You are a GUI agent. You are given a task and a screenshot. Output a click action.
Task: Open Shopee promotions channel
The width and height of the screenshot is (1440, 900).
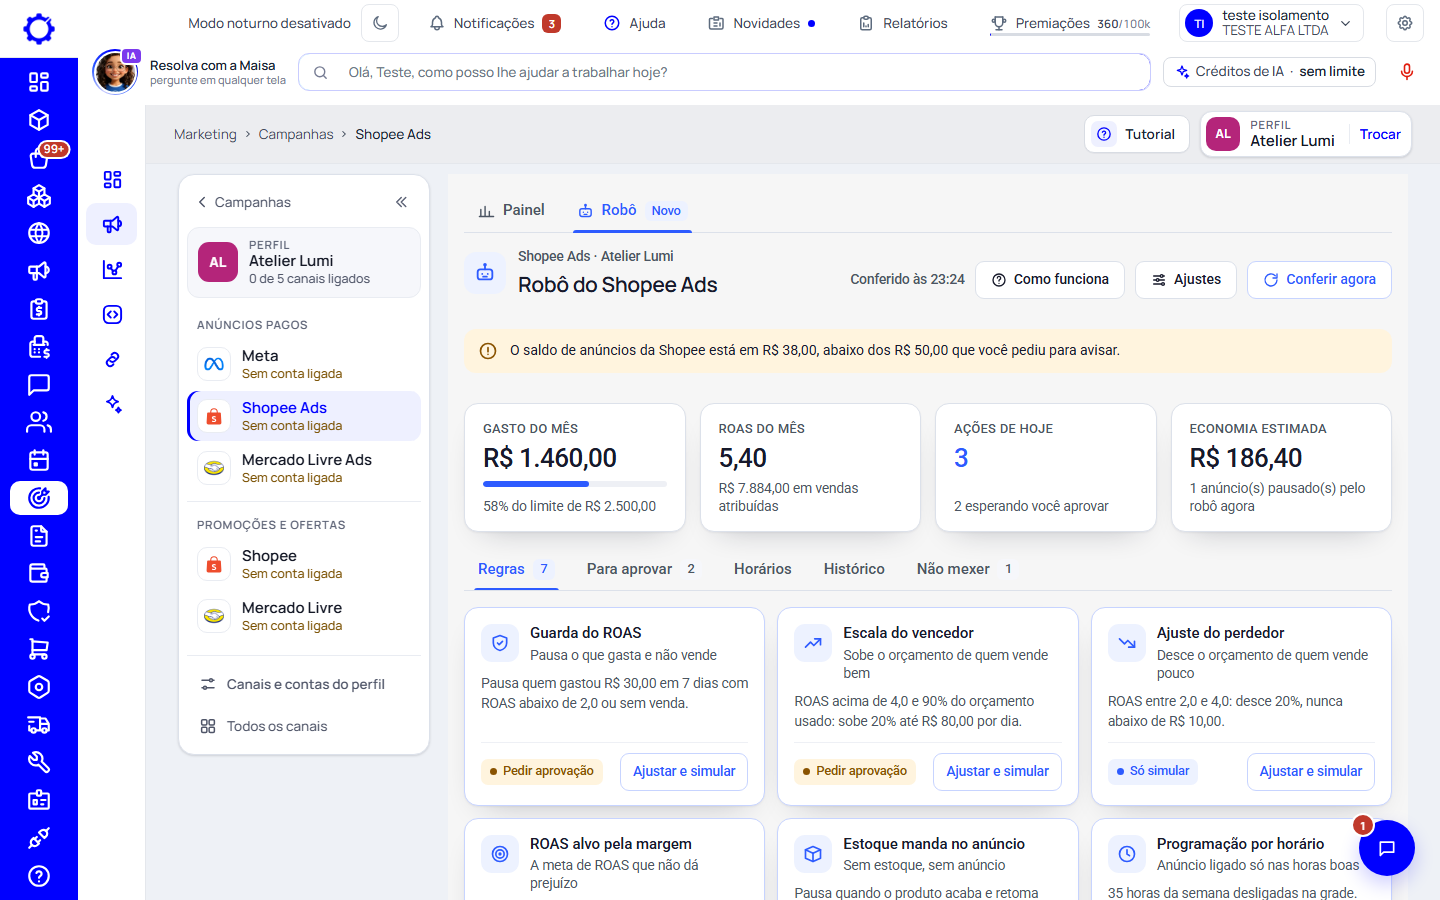[304, 564]
